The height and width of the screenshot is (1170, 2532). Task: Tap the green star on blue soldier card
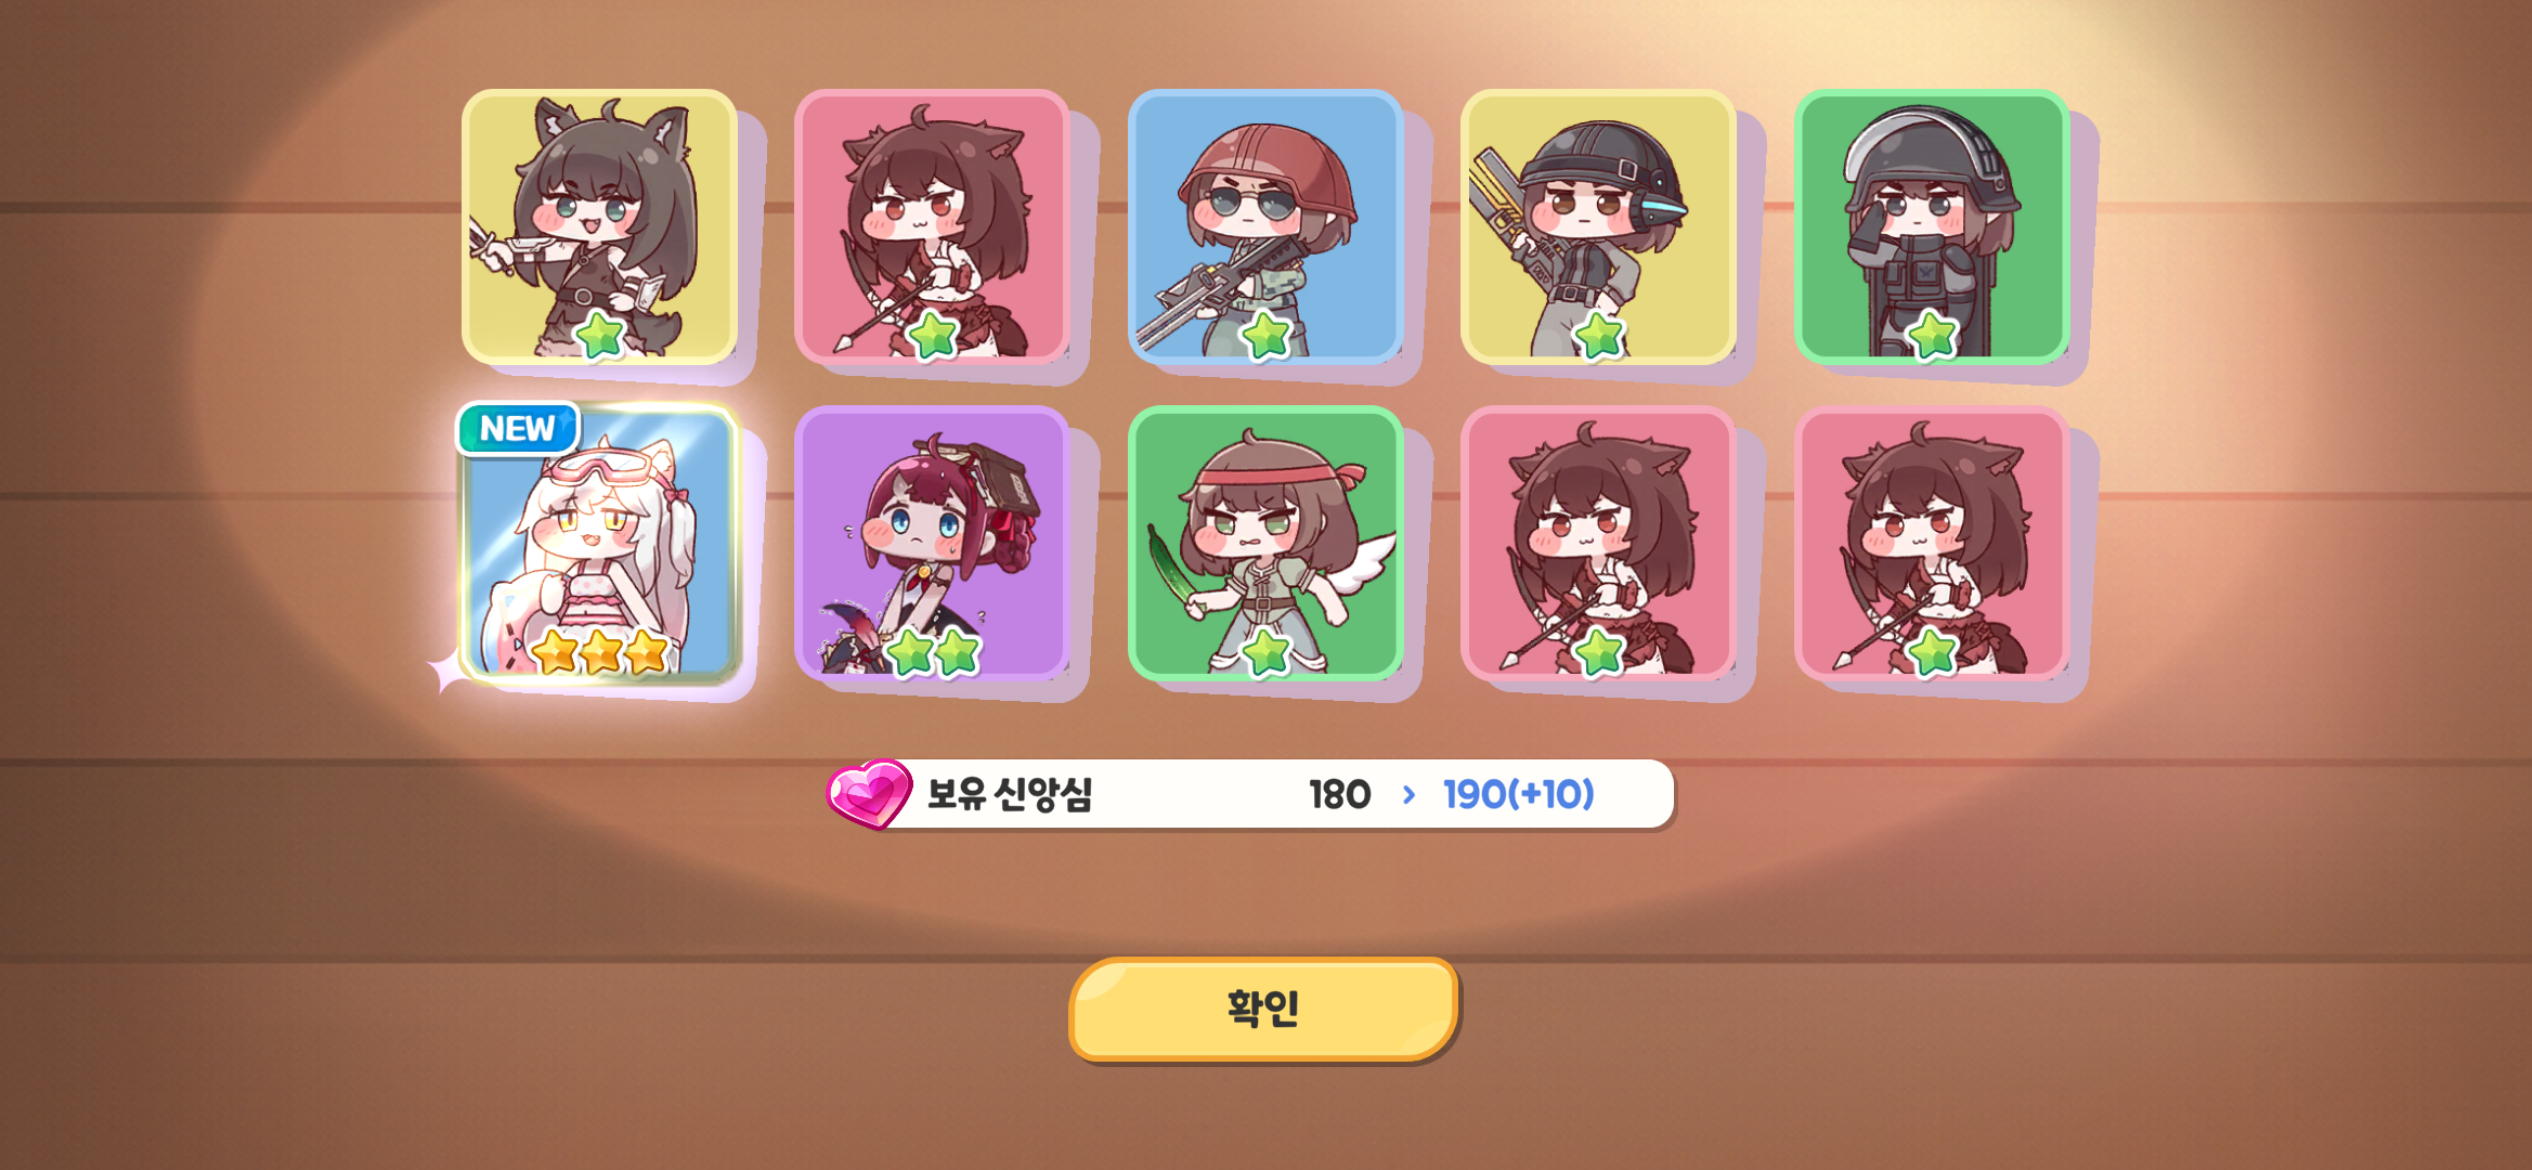[x=1266, y=335]
